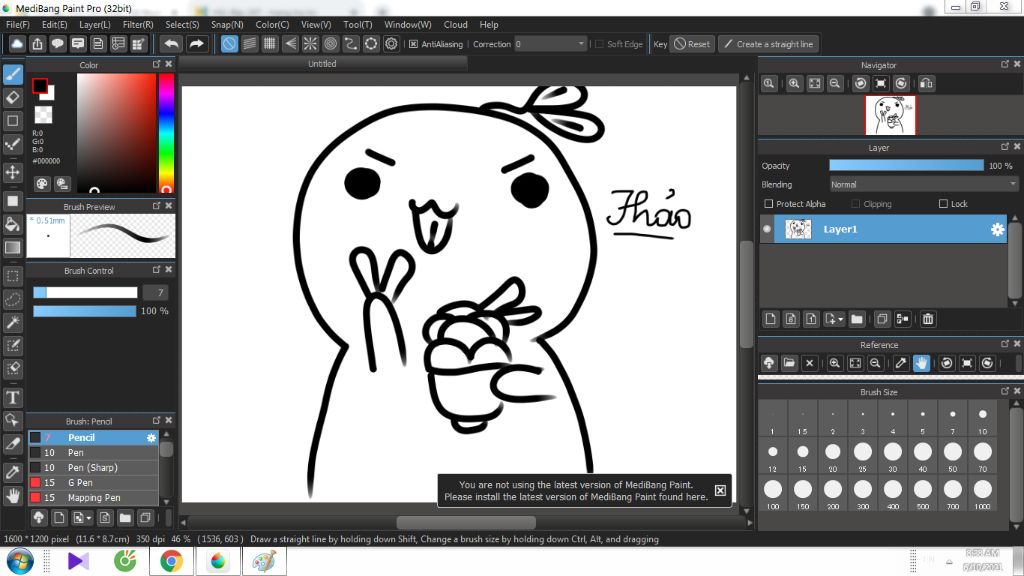This screenshot has height=576, width=1024.
Task: Click the Navigator canvas thumbnail
Action: pos(891,115)
